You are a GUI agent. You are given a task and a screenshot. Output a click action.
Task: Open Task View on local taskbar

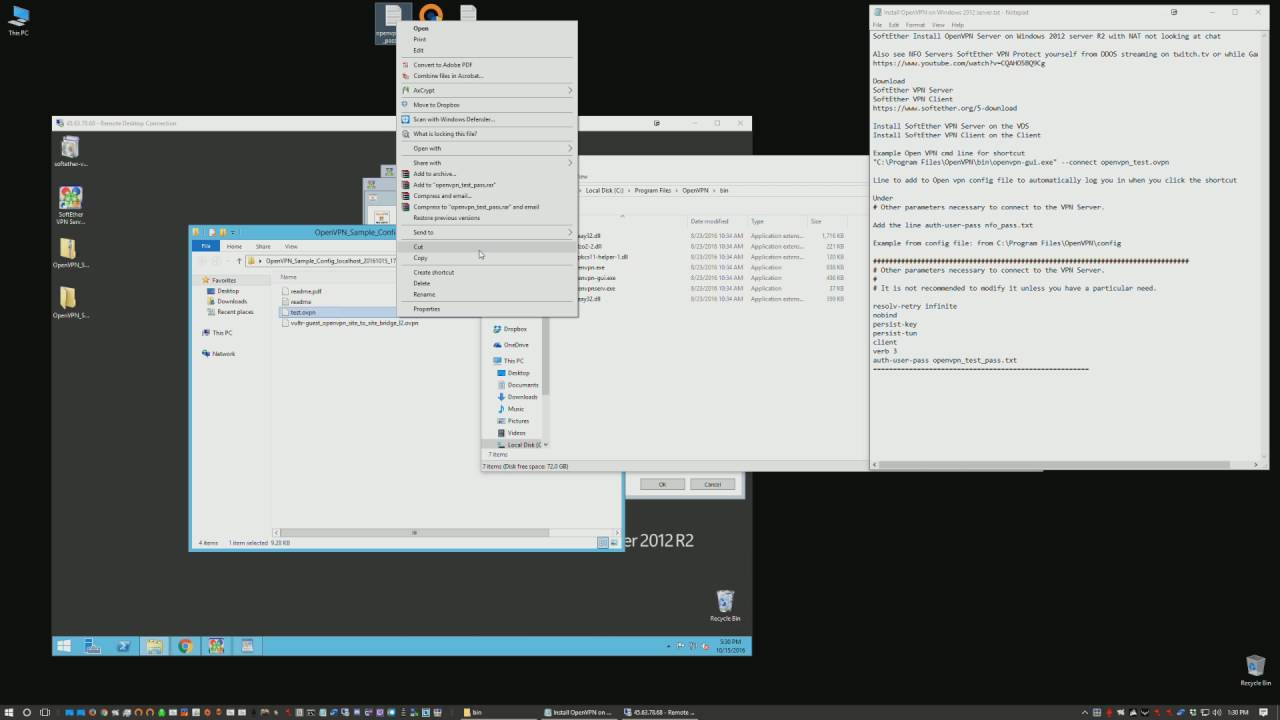click(45, 712)
